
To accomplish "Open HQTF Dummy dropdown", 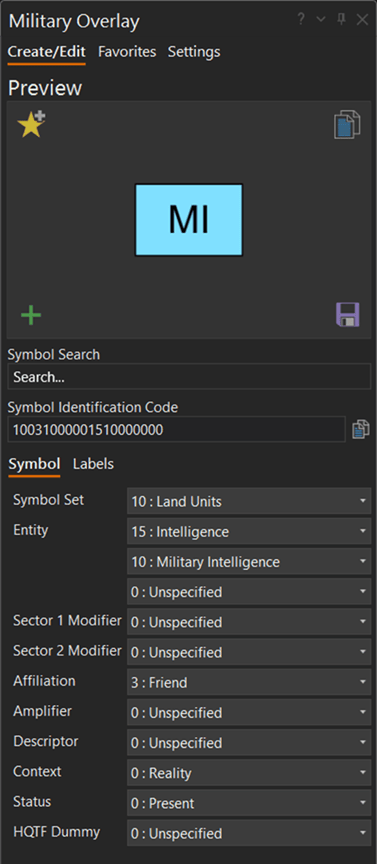I will (x=249, y=833).
